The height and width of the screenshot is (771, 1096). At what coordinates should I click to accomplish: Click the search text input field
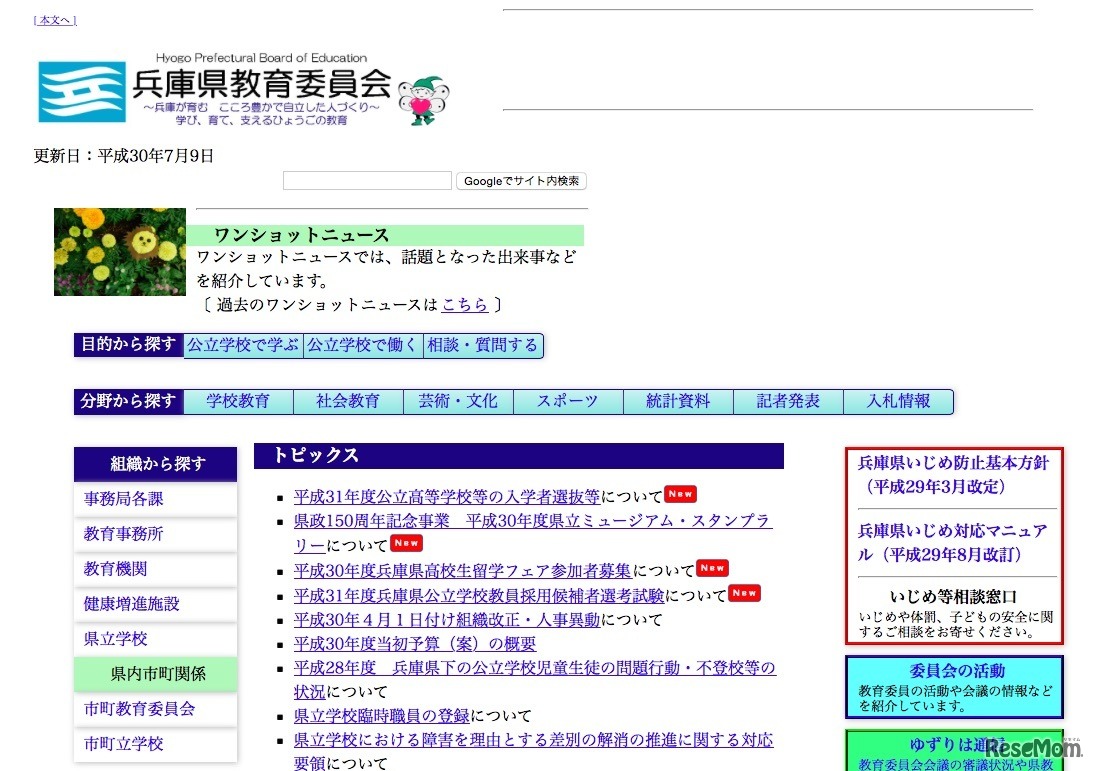coord(367,181)
